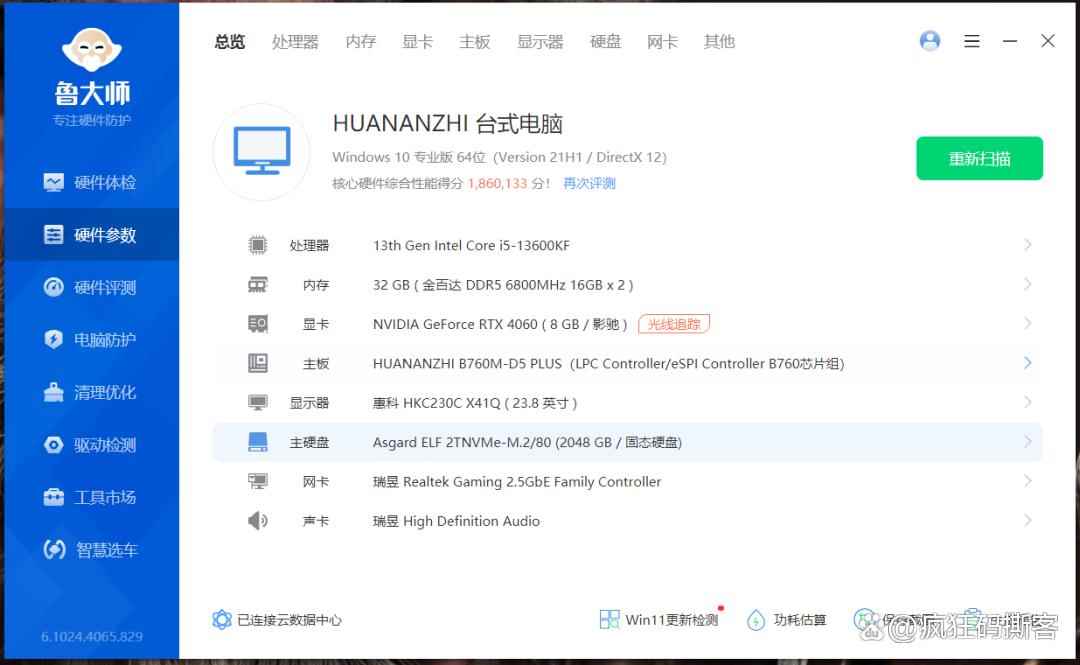Open 清理优化 in the sidebar
Viewport: 1080px width, 665px height.
pos(90,392)
